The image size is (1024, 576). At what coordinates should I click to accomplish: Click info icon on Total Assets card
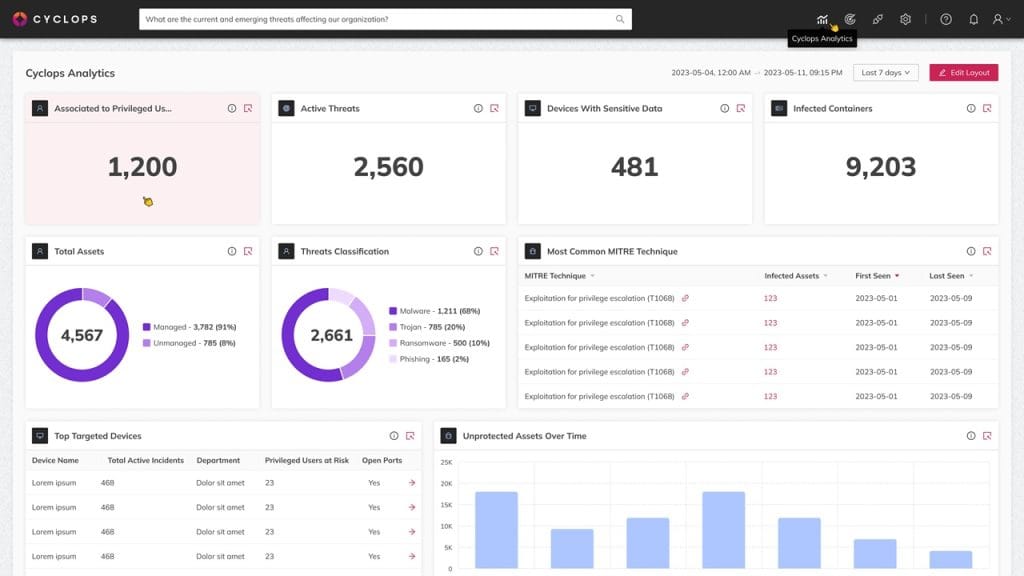[232, 251]
